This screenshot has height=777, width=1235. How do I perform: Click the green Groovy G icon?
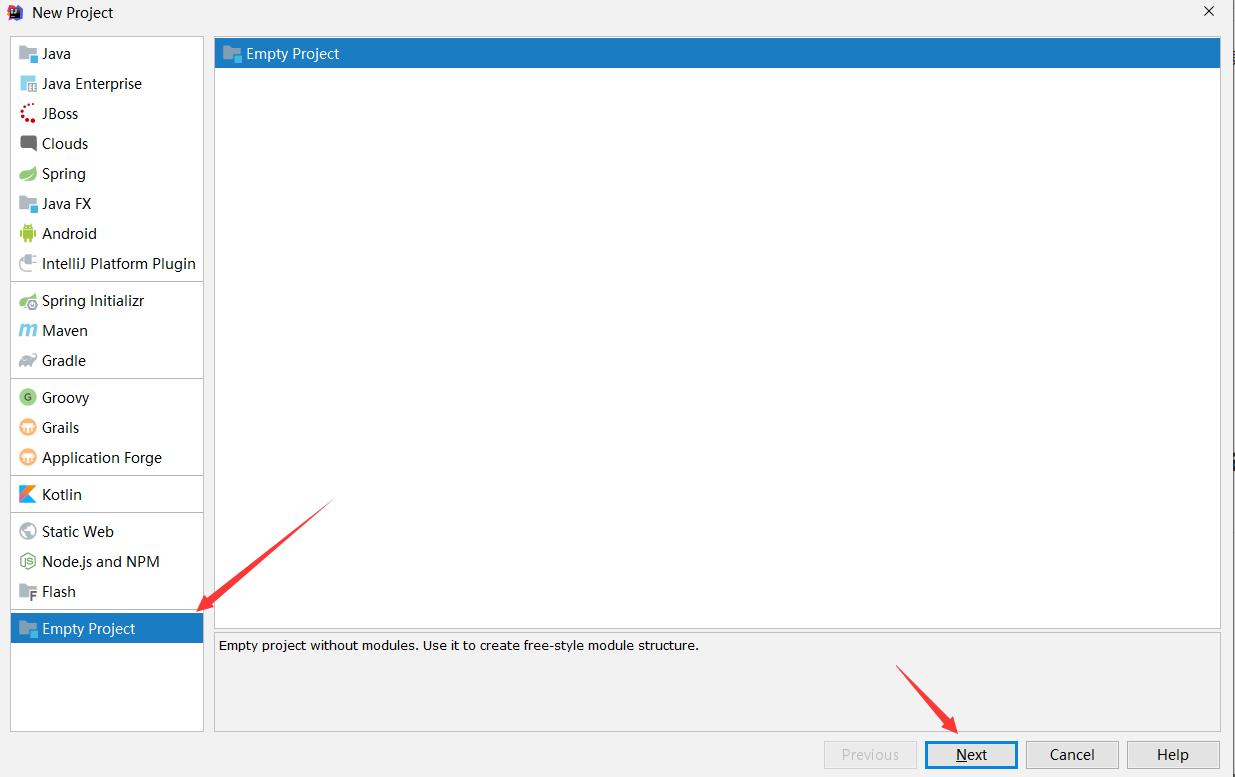pos(28,398)
